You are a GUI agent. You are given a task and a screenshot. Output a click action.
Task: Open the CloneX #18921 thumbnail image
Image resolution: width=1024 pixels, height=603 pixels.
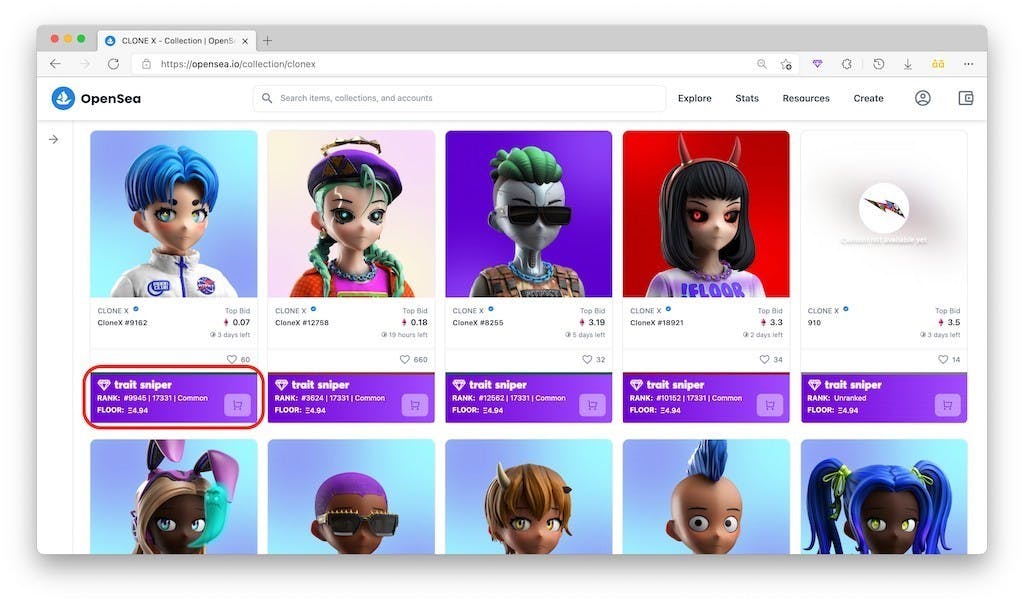pos(706,214)
